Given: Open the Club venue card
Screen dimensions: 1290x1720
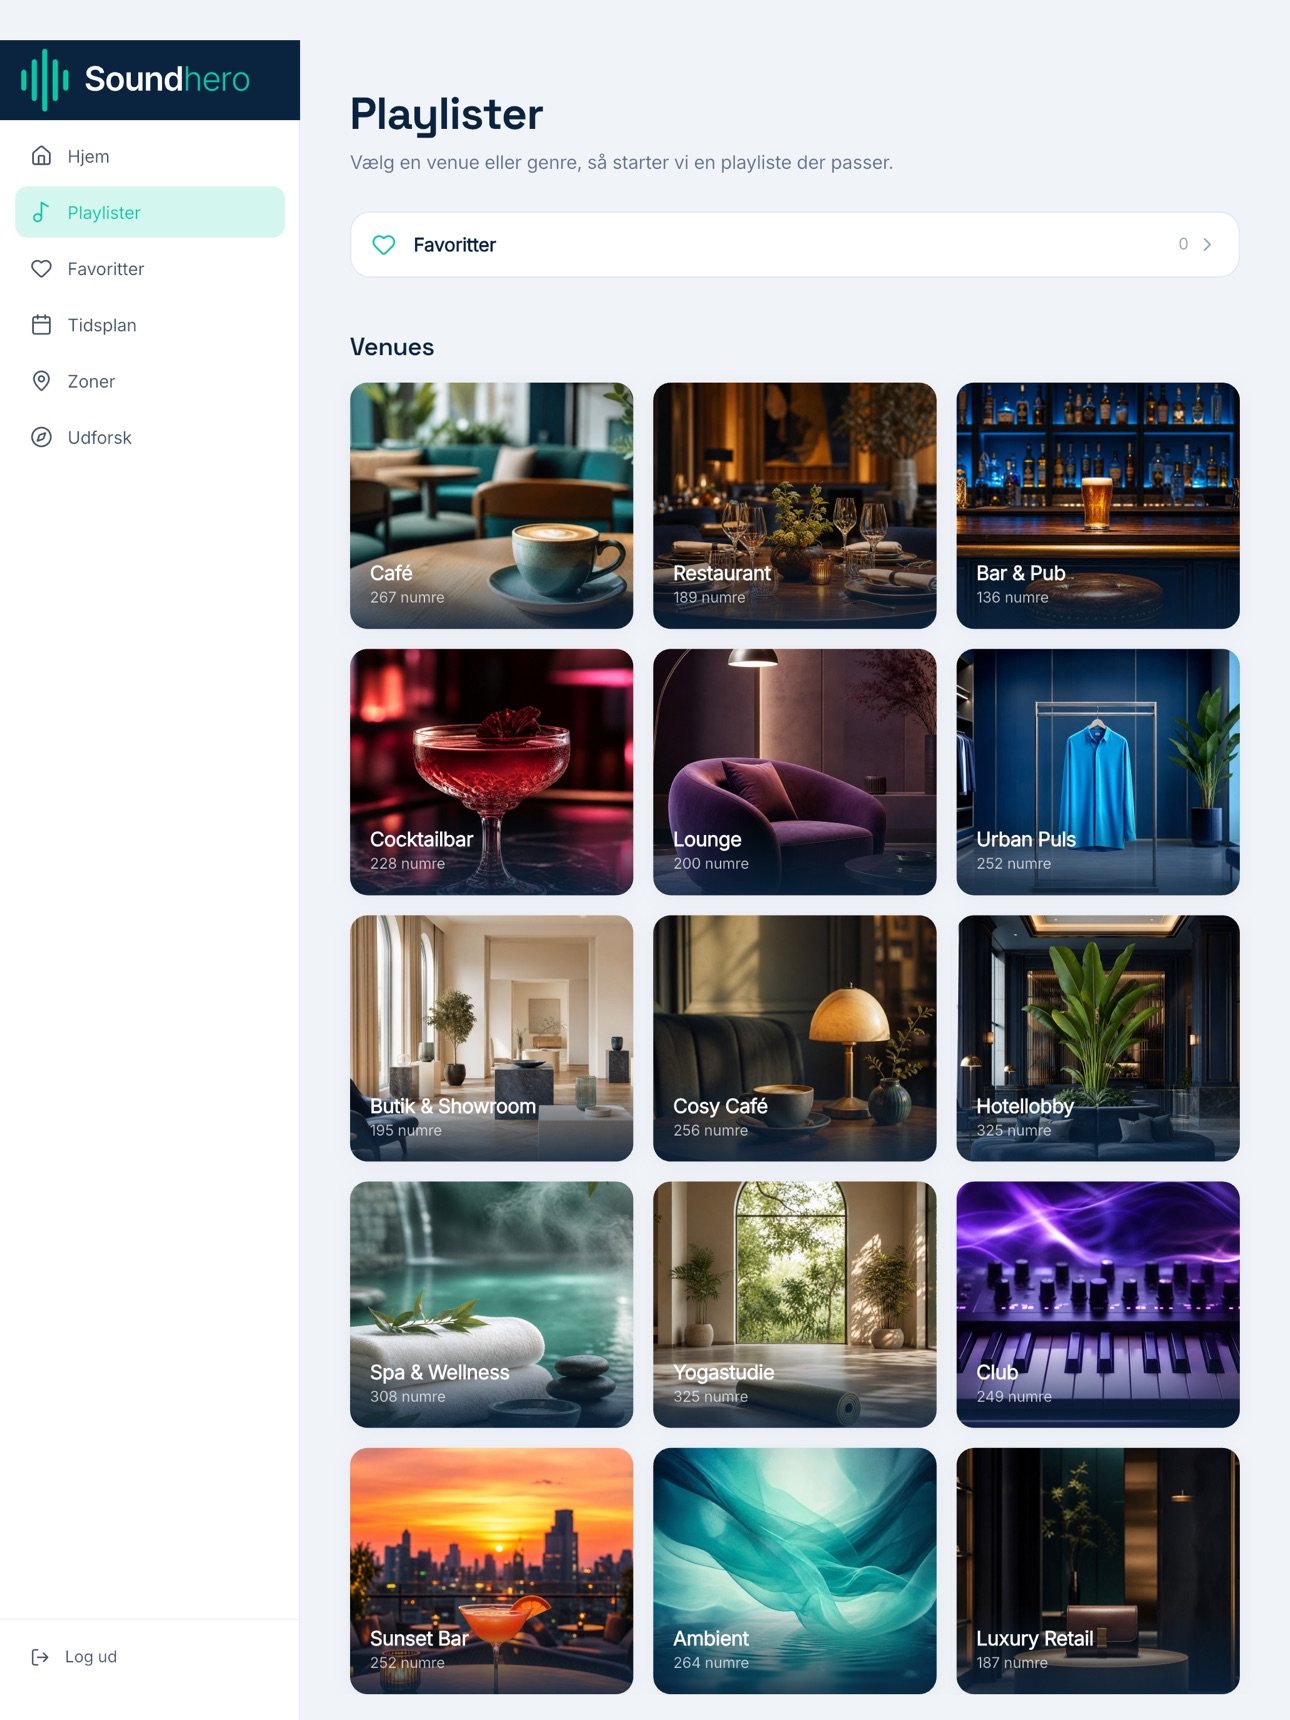Looking at the screenshot, I should coord(1098,1304).
